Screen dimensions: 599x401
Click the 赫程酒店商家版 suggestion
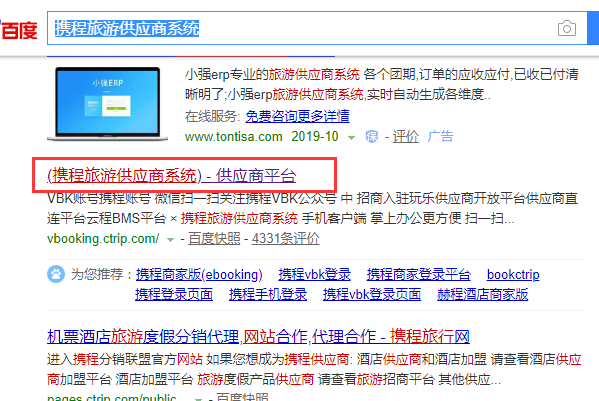click(x=482, y=294)
